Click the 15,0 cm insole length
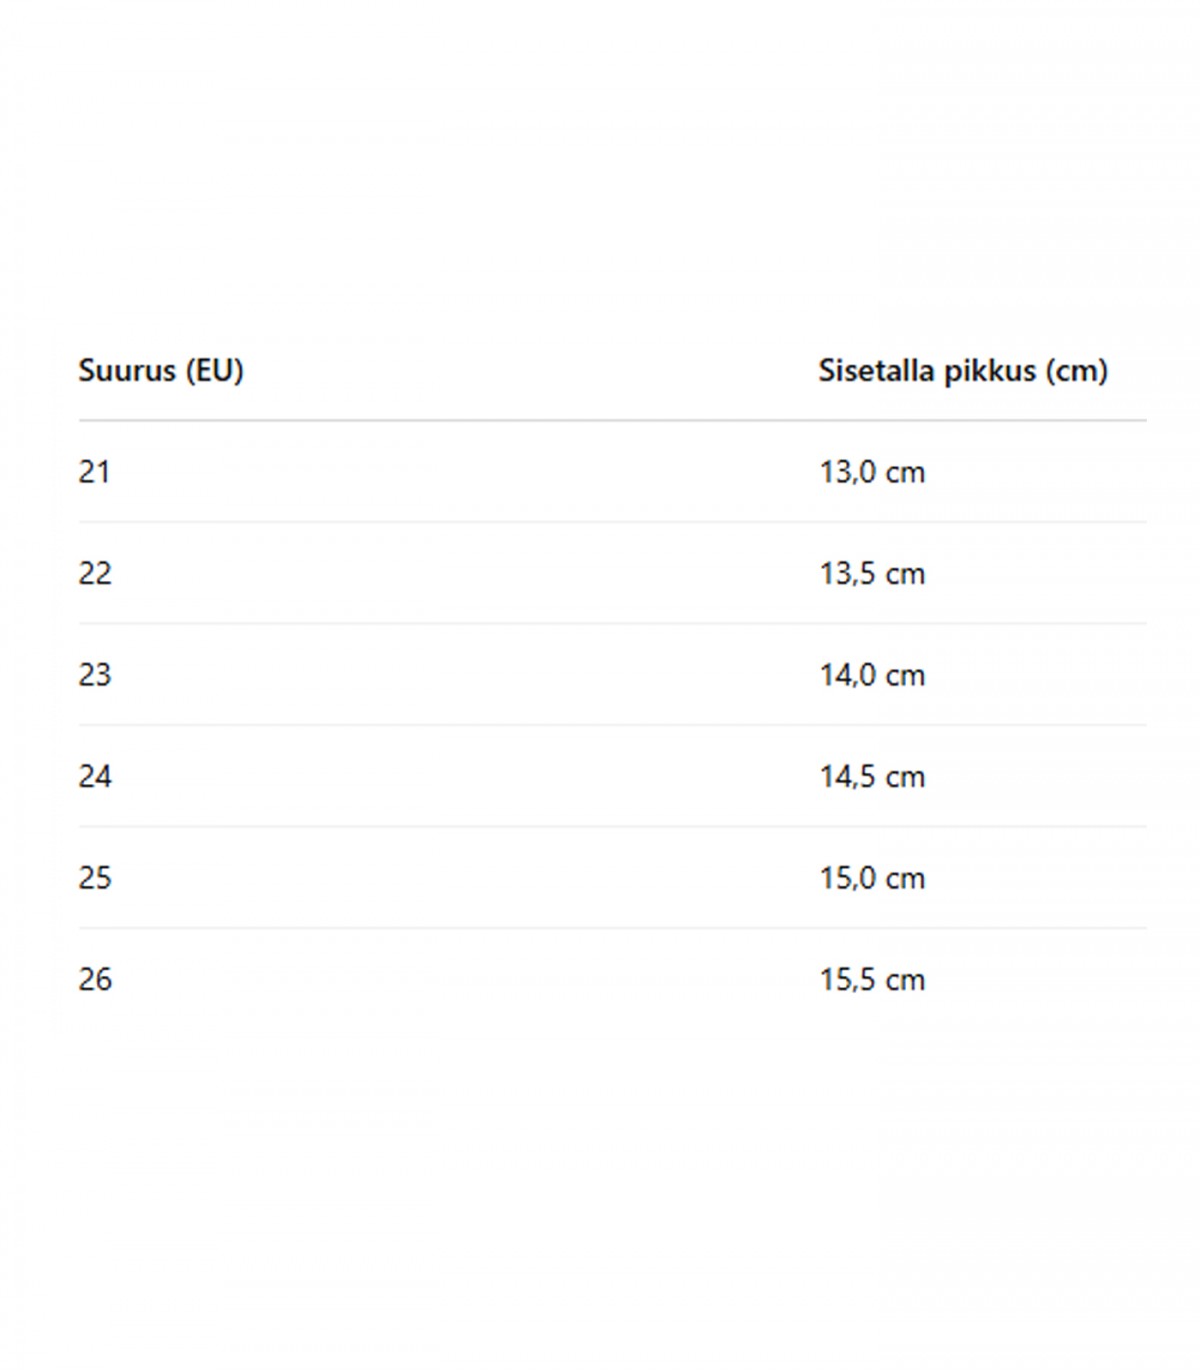 (872, 878)
